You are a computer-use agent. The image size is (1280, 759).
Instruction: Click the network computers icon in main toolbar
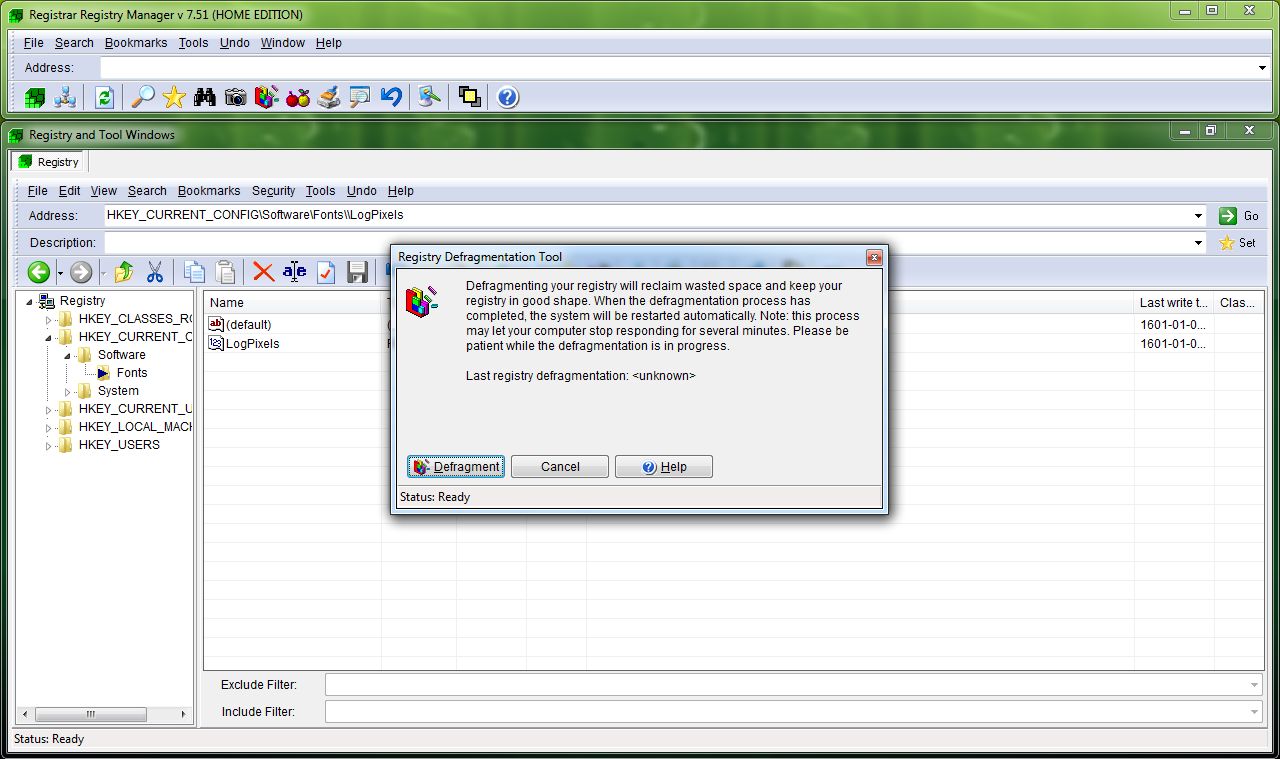click(x=66, y=97)
